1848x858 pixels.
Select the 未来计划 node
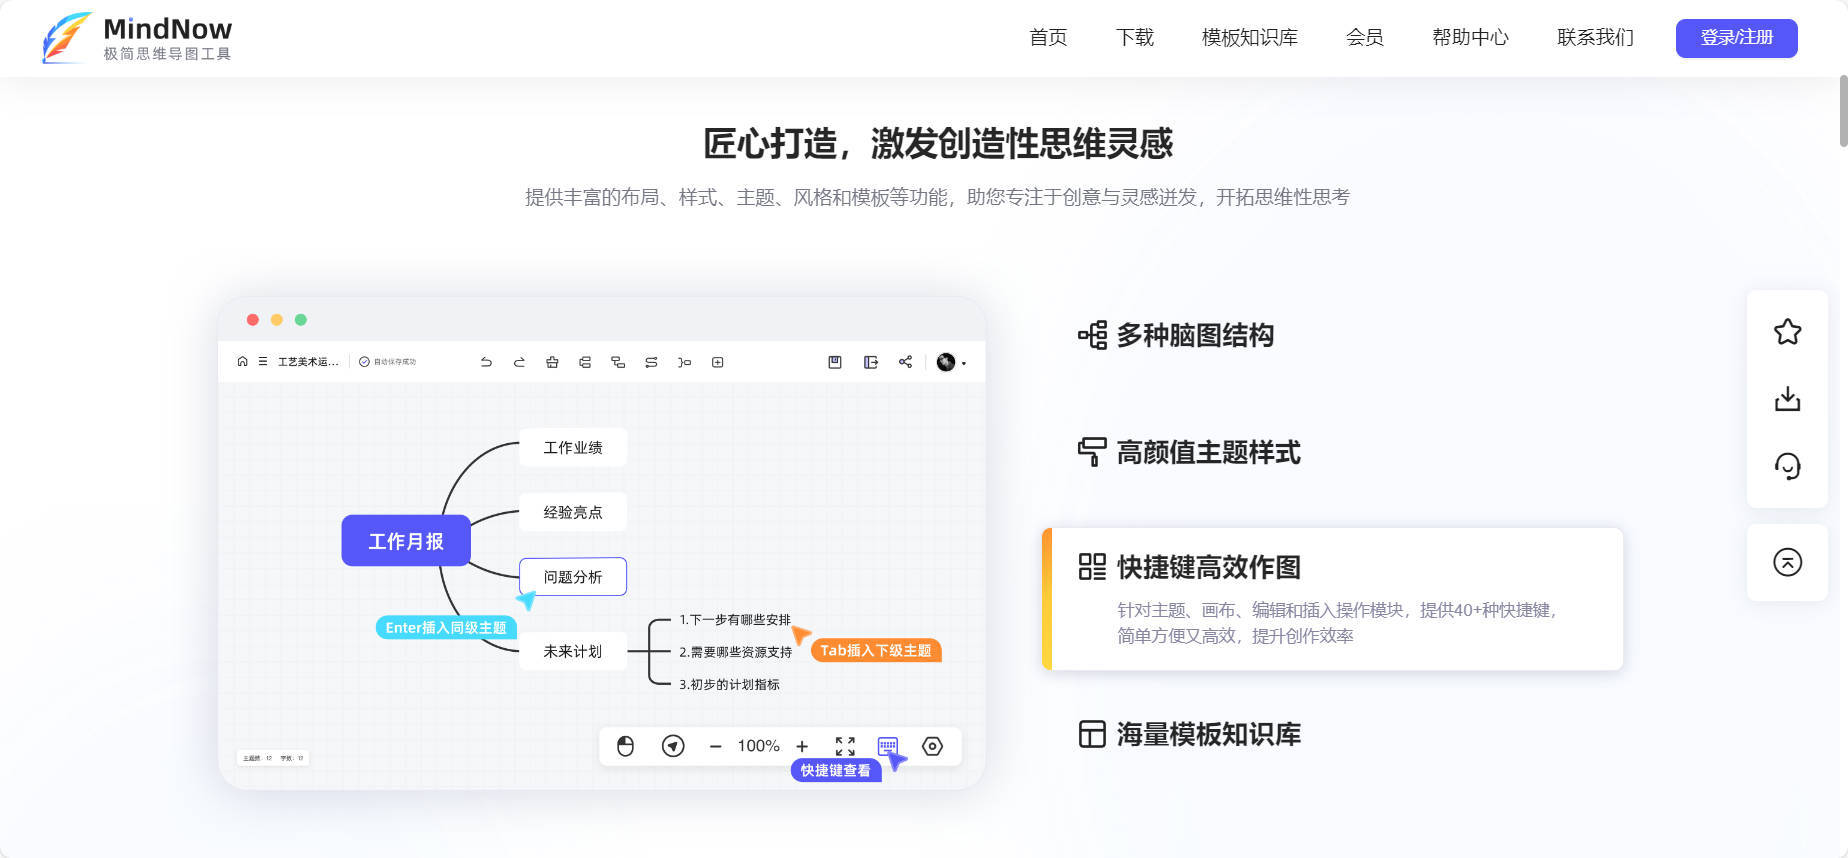pyautogui.click(x=573, y=651)
